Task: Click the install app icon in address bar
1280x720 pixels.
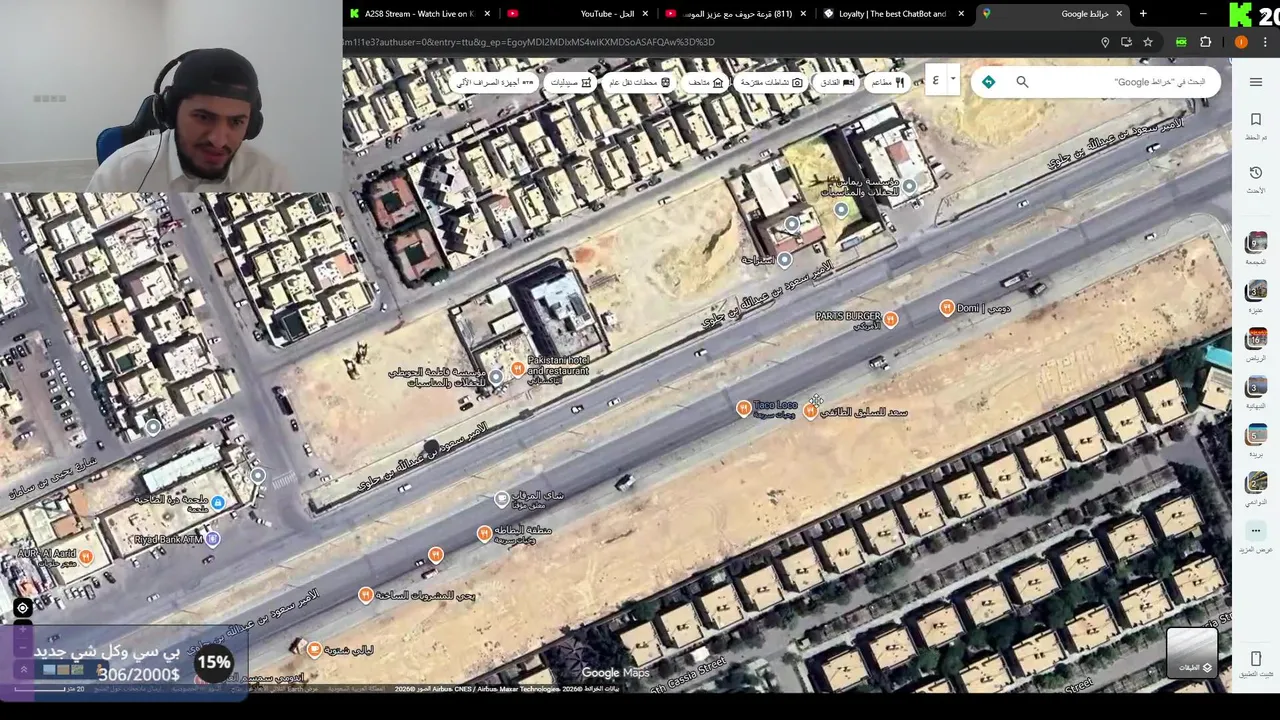Action: 1127,42
